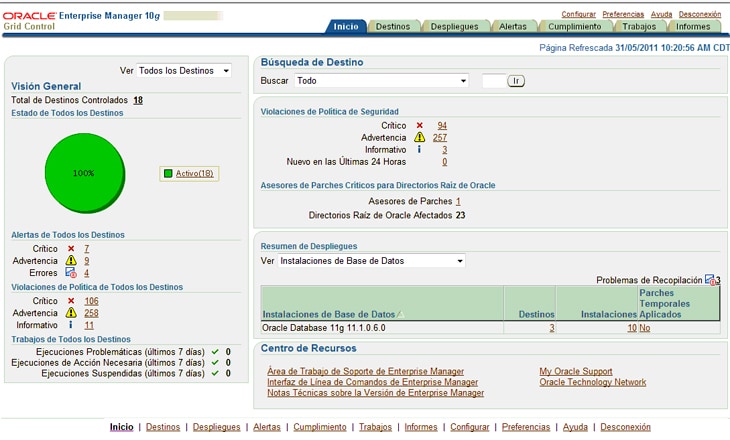This screenshot has width=730, height=440.
Task: Click Destinos count 3 for Oracle Database 11g
Action: 552,328
